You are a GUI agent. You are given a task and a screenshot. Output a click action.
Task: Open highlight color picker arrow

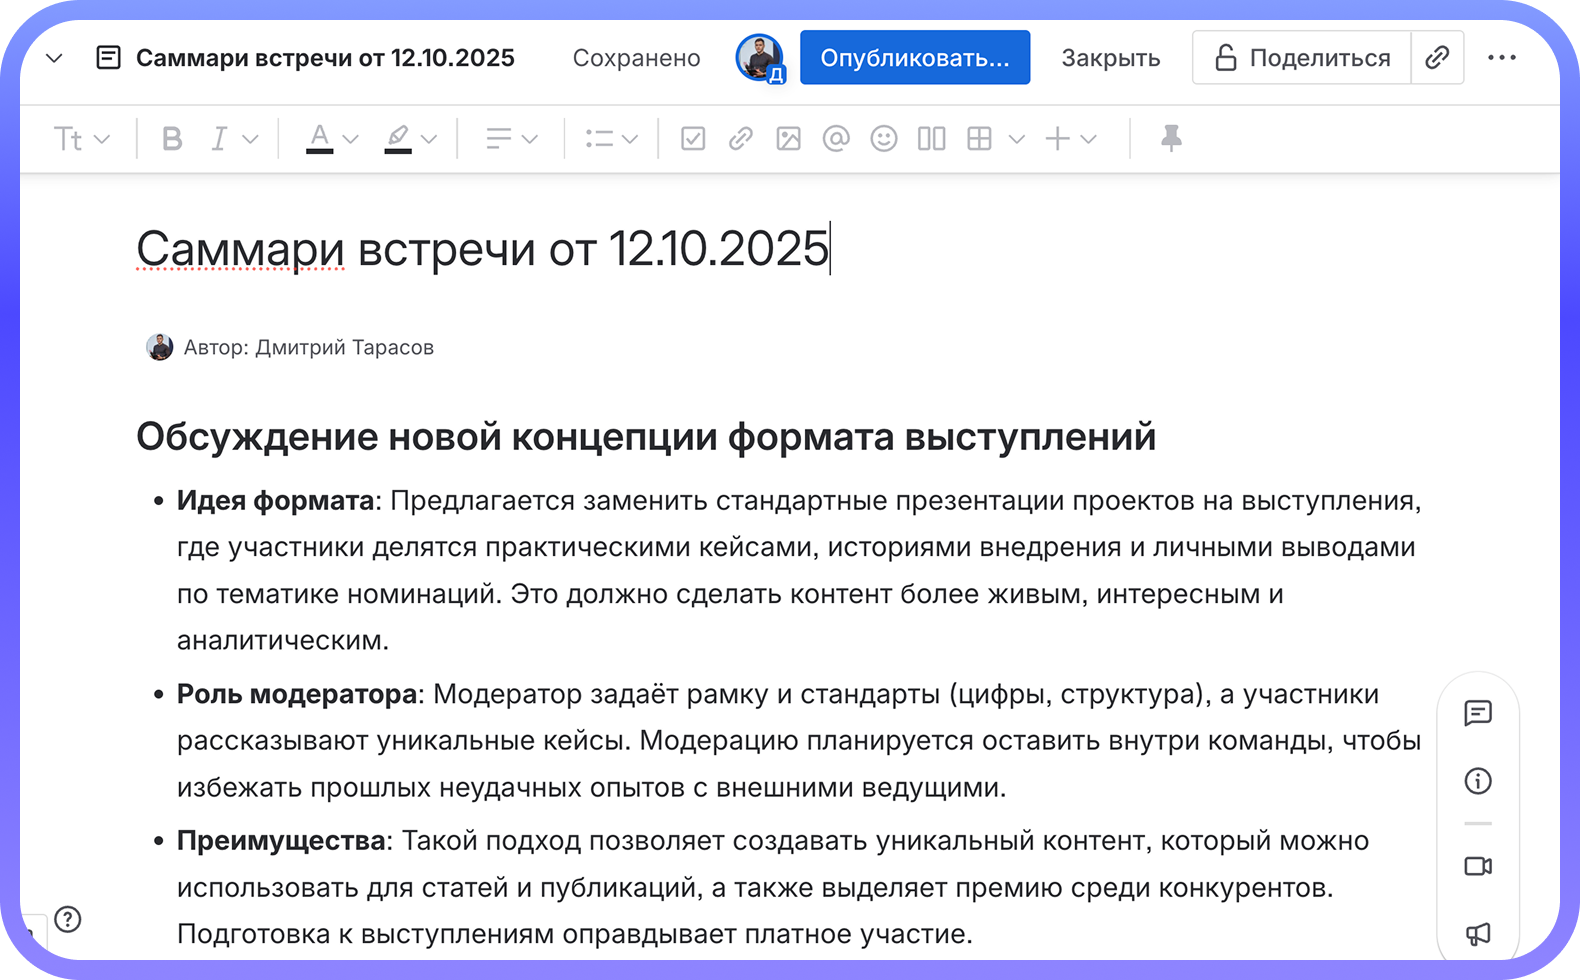pyautogui.click(x=430, y=139)
